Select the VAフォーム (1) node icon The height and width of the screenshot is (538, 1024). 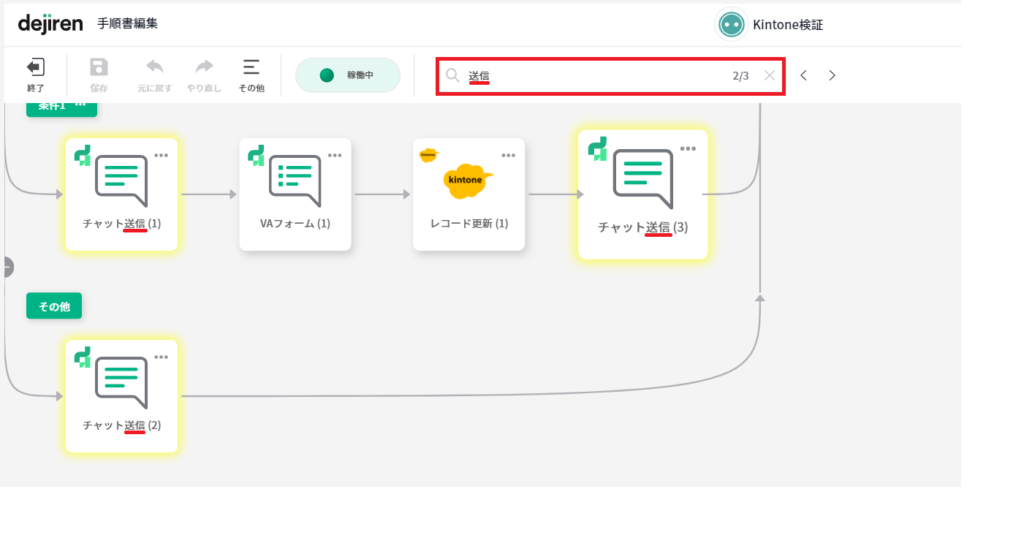[295, 181]
